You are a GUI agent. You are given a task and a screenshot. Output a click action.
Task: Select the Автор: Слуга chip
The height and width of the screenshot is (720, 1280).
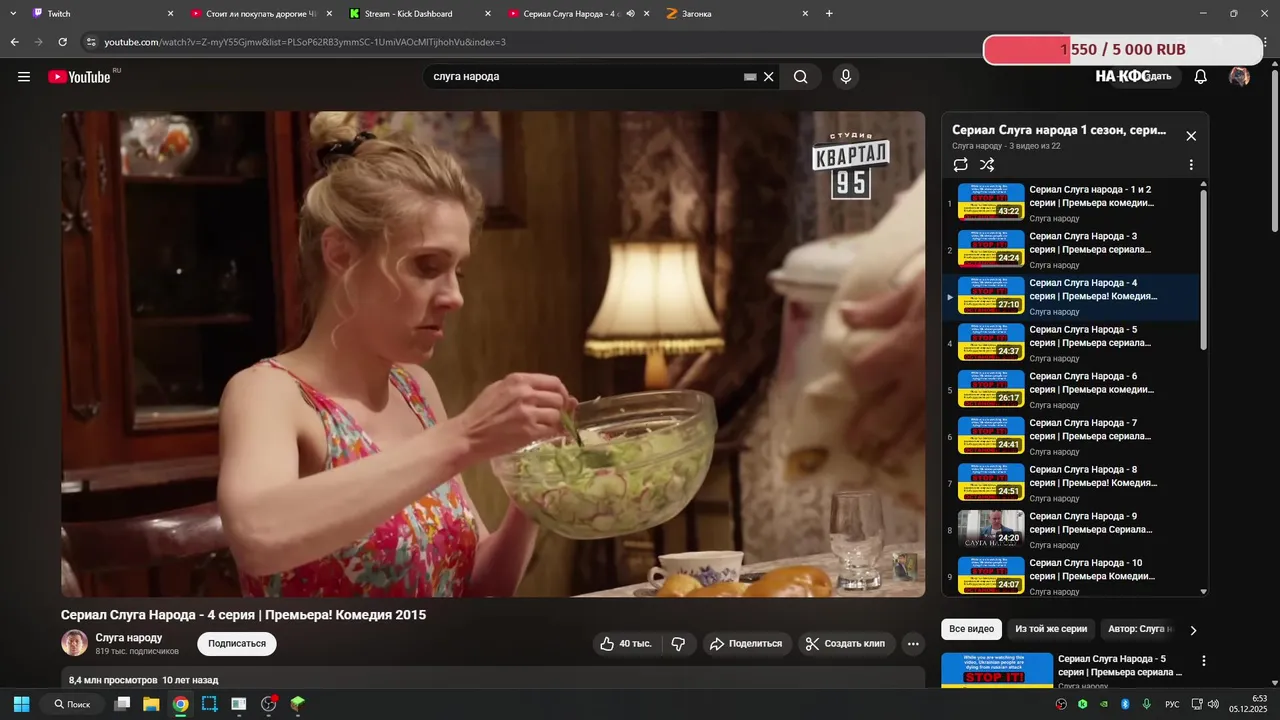tap(1136, 629)
